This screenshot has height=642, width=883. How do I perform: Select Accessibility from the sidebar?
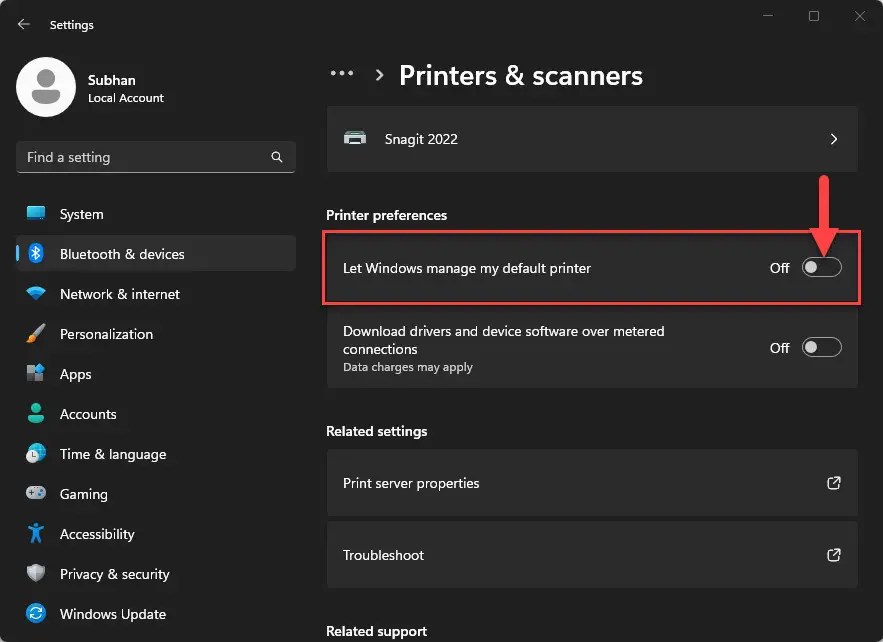point(95,534)
